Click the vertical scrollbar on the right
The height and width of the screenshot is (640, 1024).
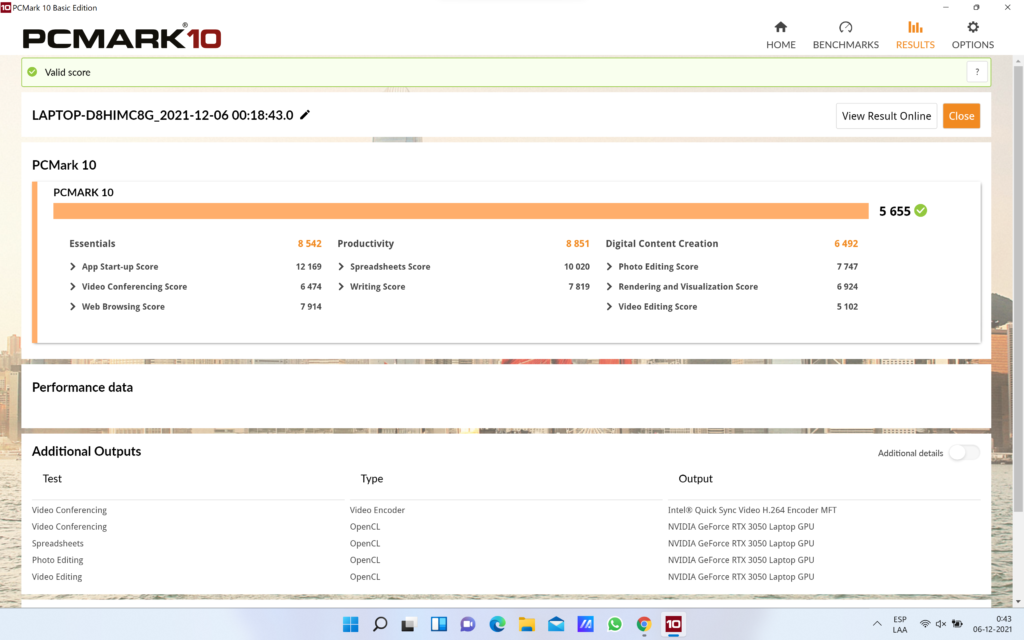(x=1017, y=300)
